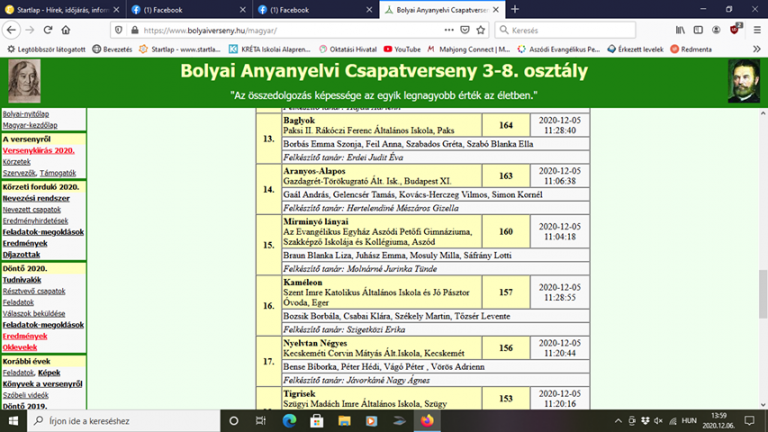This screenshot has width=768, height=432.
Task: Select the Bolyai Anyanyelvi Csapatverseny tab
Action: coord(442,10)
